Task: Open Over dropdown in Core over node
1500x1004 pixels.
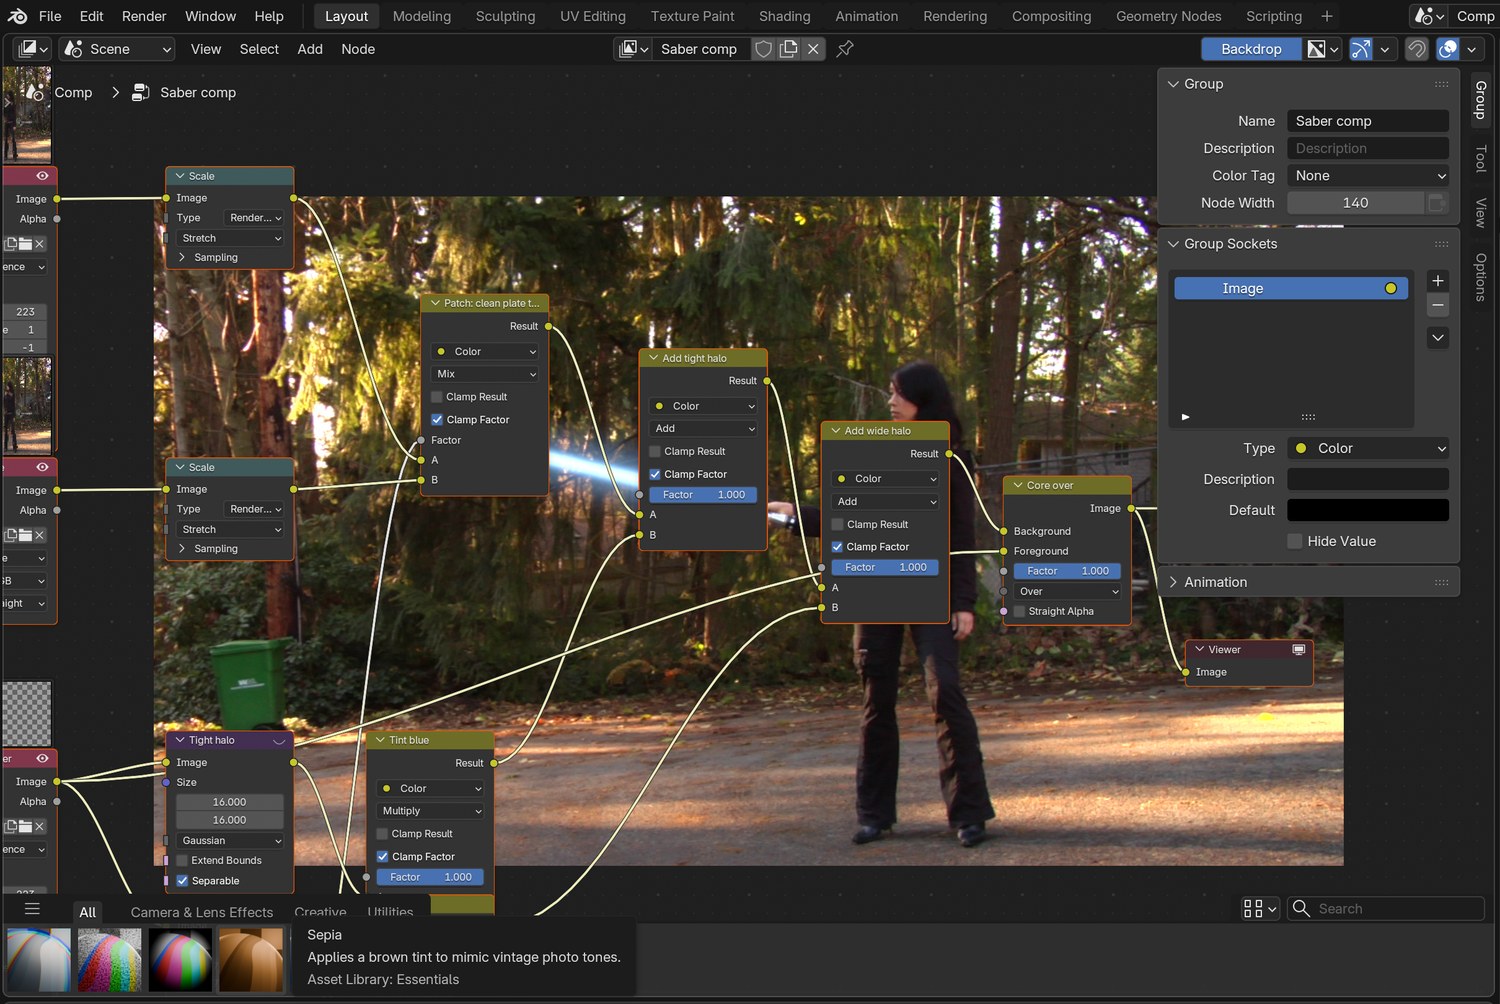Action: 1068,592
